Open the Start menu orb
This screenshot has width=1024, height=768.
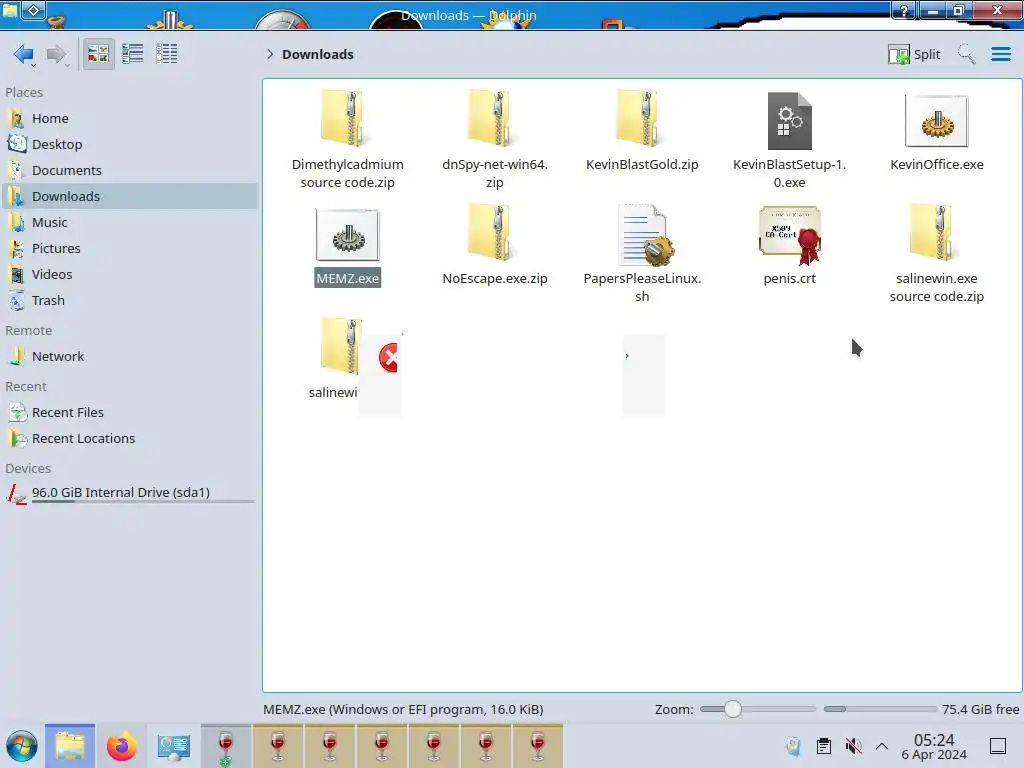click(x=22, y=746)
